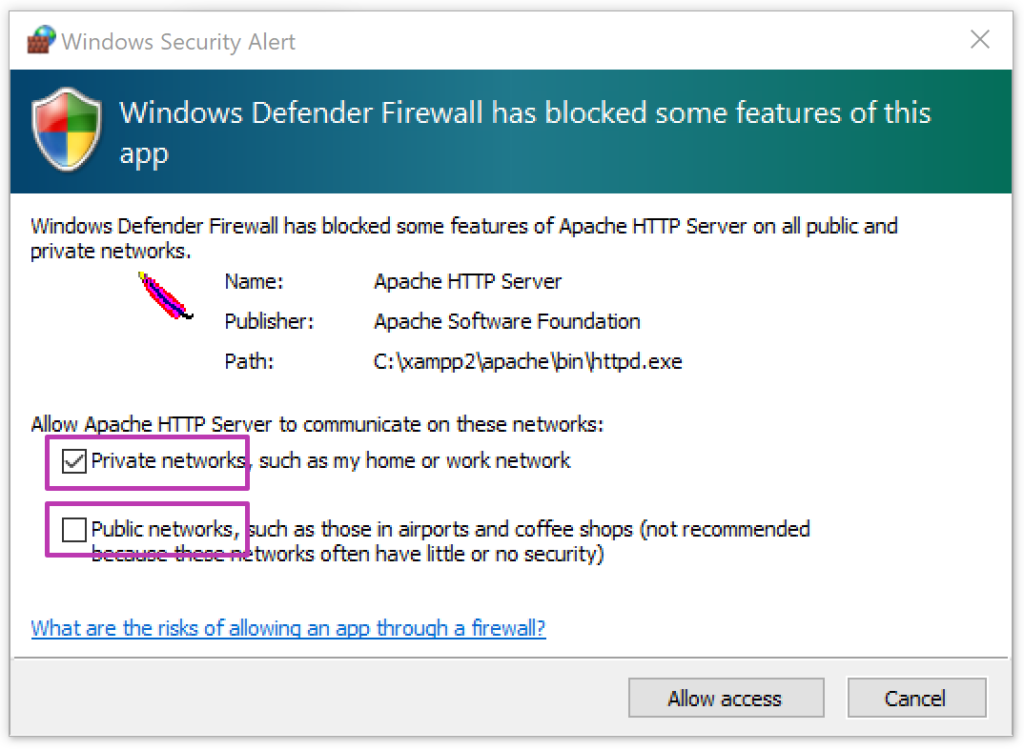The height and width of the screenshot is (751, 1024).
Task: Click the Windows Defender shield logo
Action: point(65,130)
